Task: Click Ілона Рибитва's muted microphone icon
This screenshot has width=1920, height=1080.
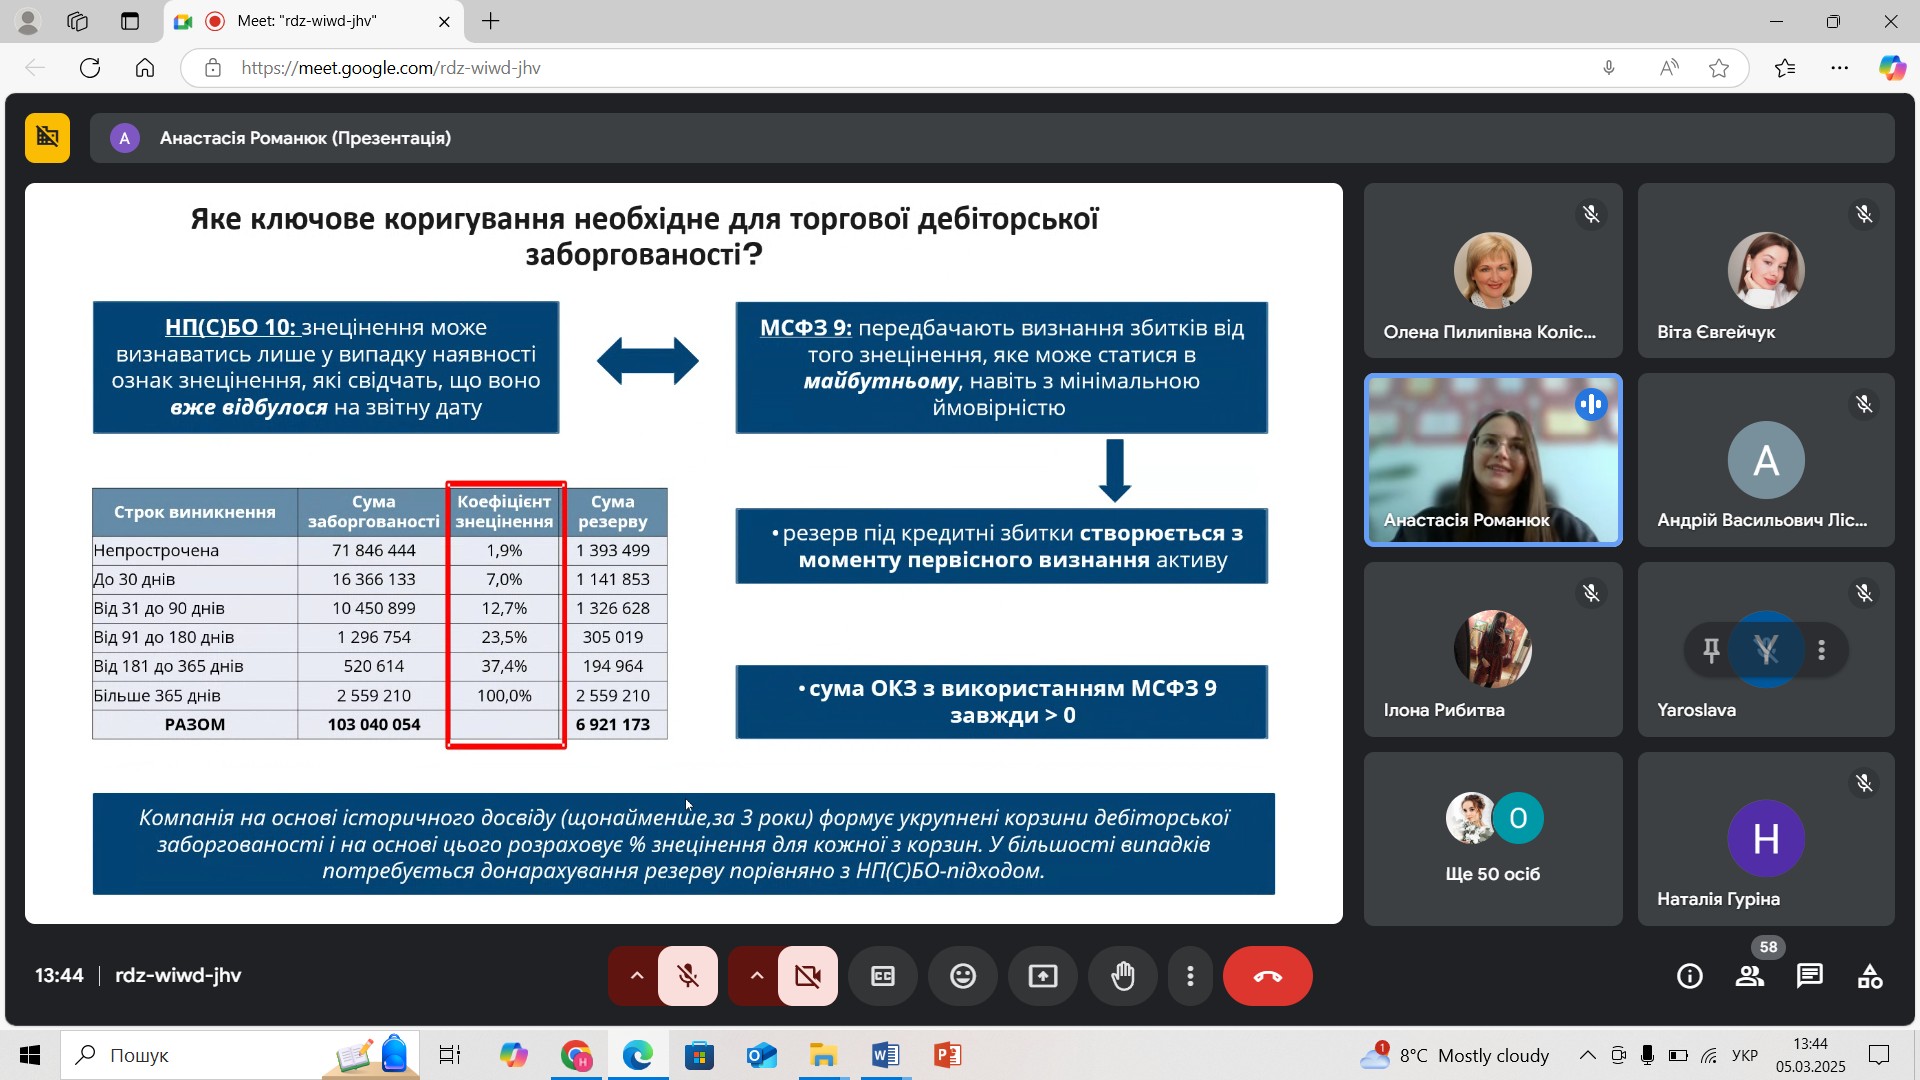Action: pyautogui.click(x=1591, y=593)
